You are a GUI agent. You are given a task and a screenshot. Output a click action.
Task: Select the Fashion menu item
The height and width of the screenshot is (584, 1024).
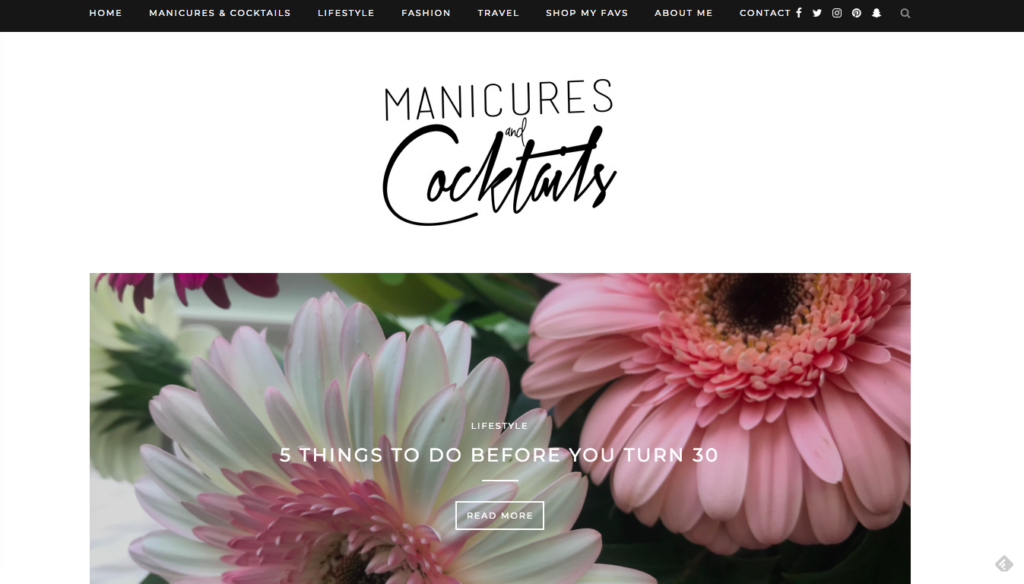(426, 13)
